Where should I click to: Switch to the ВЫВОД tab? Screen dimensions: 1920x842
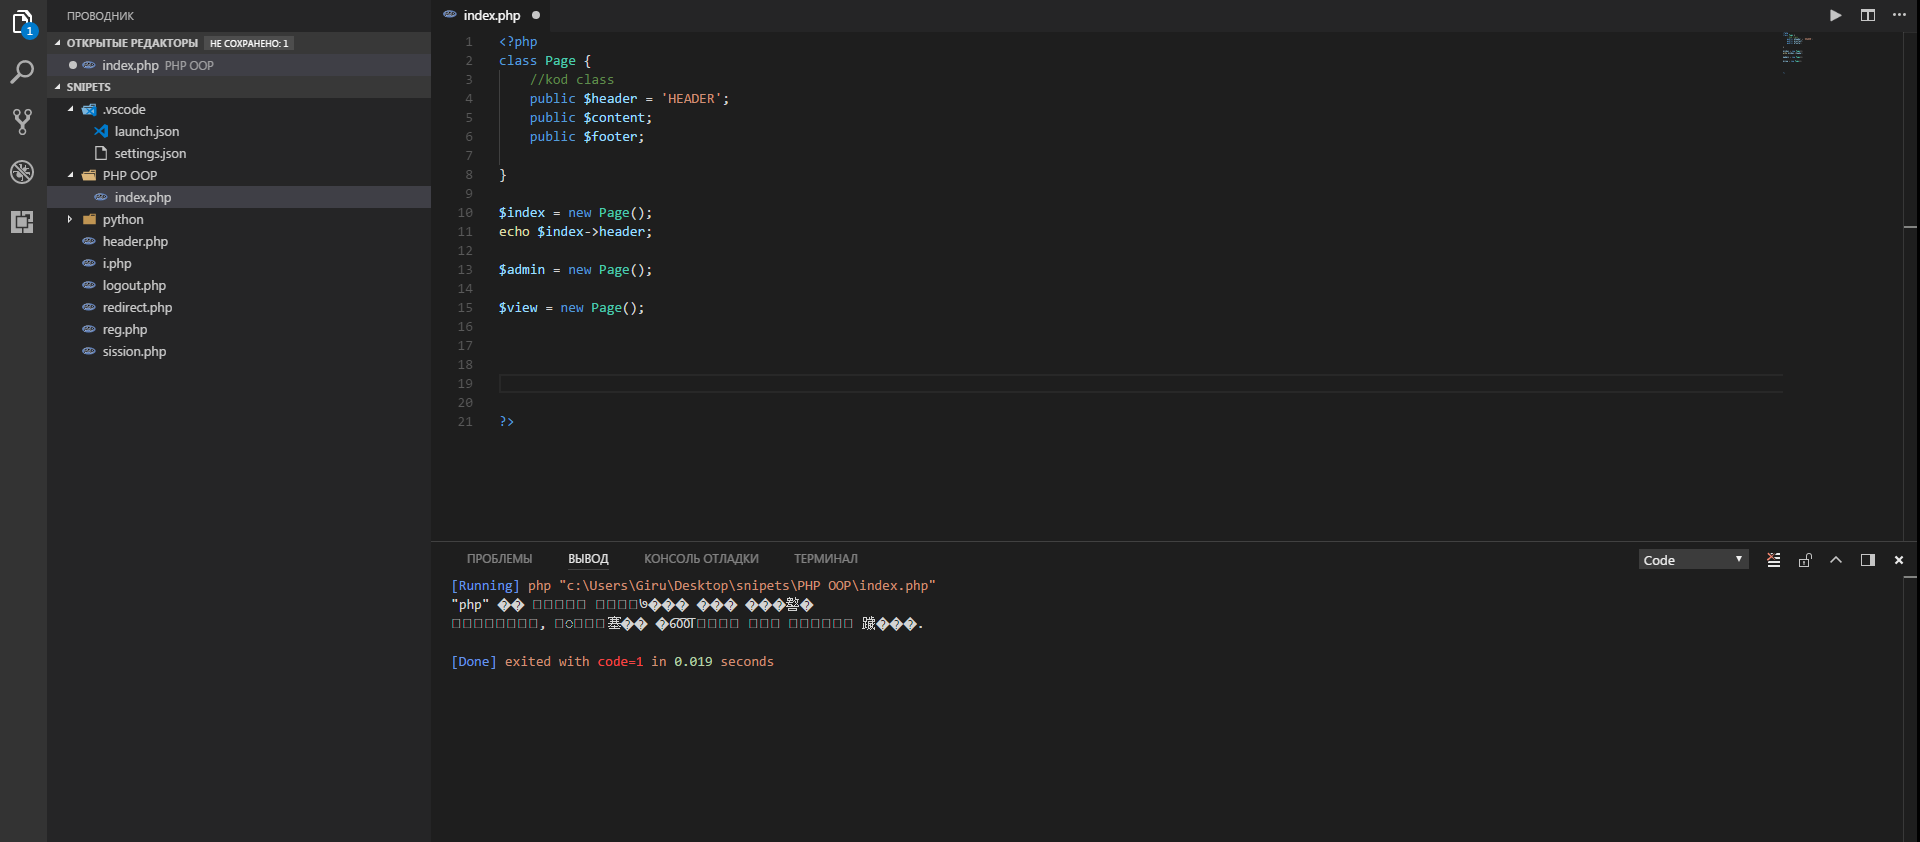588,559
